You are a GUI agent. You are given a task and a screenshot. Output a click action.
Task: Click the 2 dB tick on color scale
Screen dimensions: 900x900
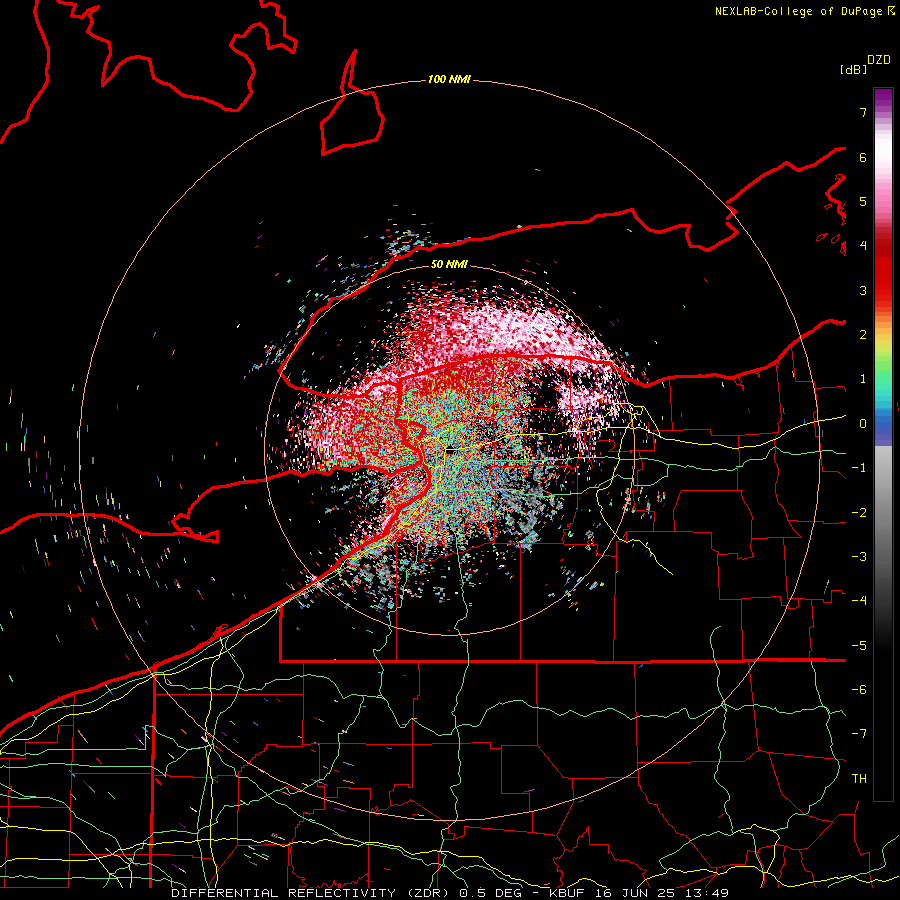[x=863, y=335]
